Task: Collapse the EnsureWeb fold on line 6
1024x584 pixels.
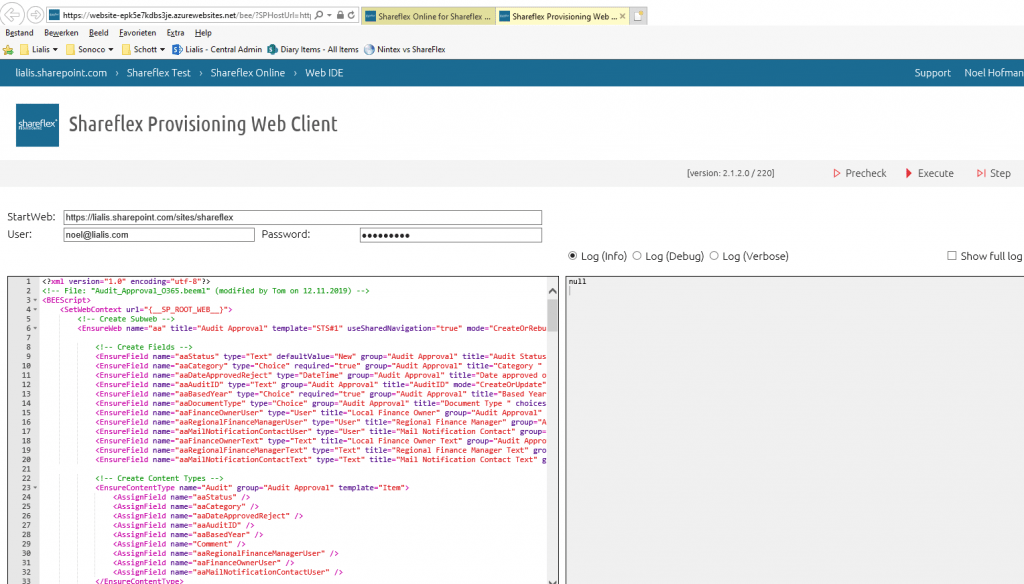Action: (x=35, y=329)
